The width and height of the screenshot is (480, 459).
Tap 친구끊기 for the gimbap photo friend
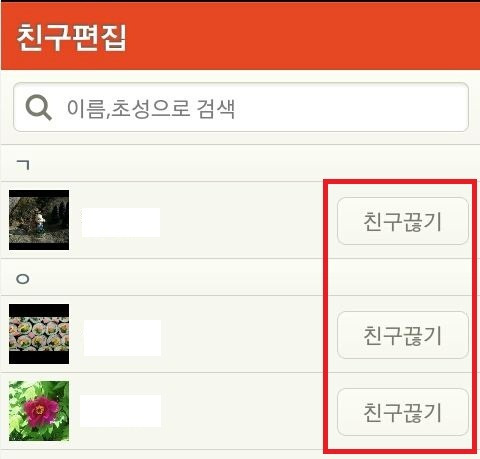[403, 335]
